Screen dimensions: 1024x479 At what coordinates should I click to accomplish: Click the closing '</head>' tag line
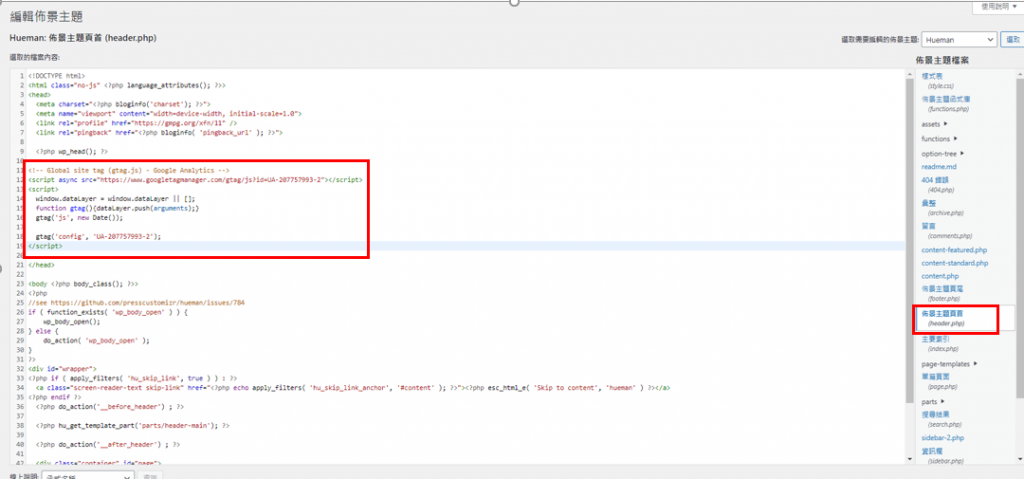(41, 265)
